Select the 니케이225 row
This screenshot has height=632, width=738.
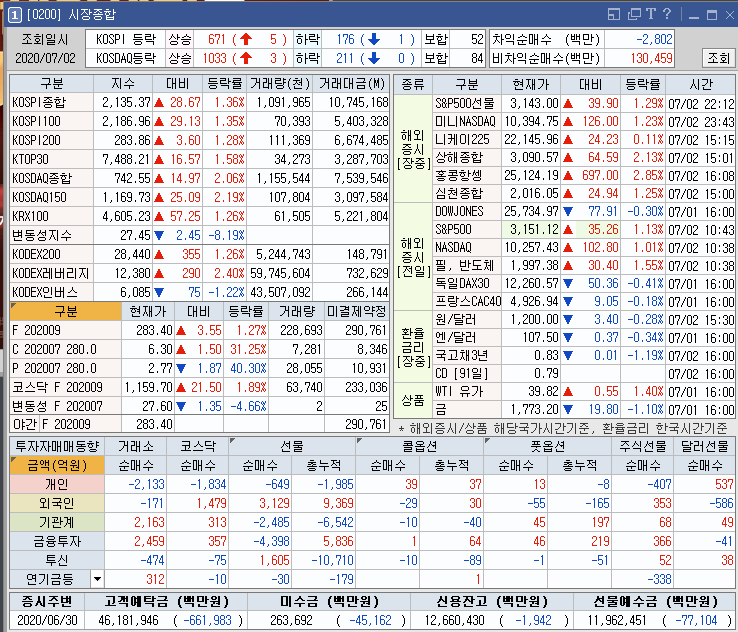(584, 139)
